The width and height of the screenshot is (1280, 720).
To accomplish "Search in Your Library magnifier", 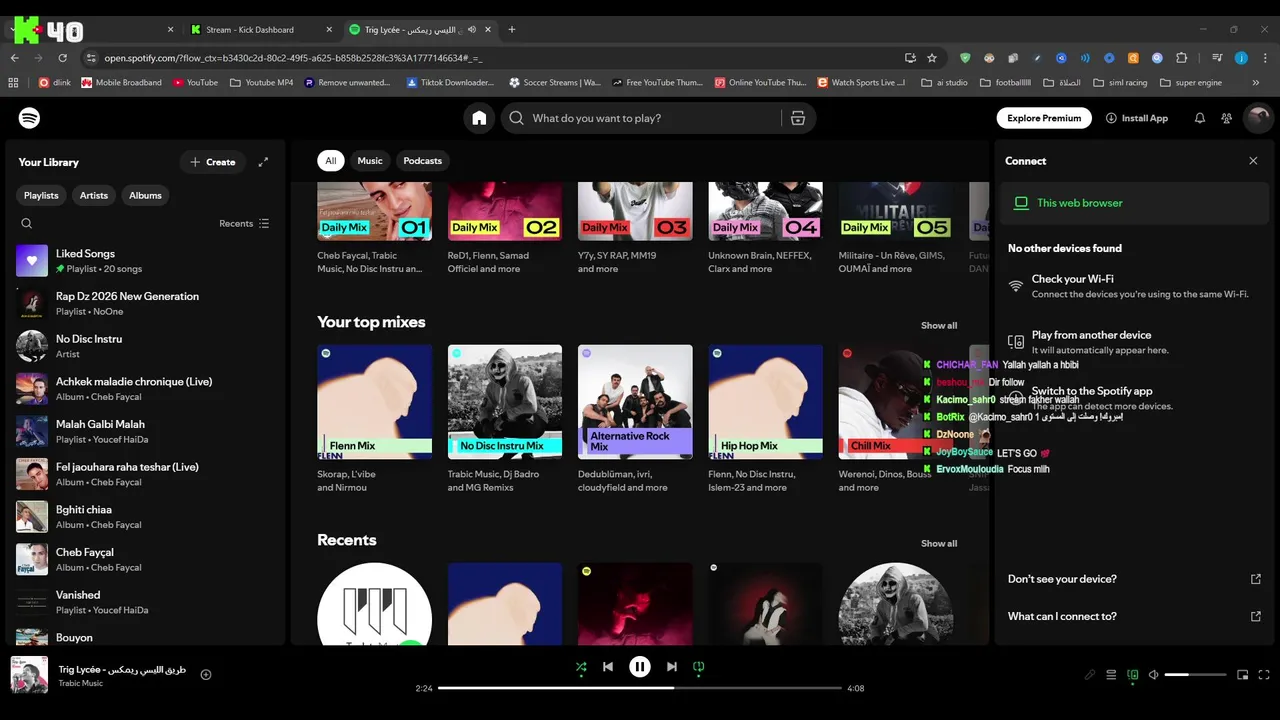I will point(27,224).
